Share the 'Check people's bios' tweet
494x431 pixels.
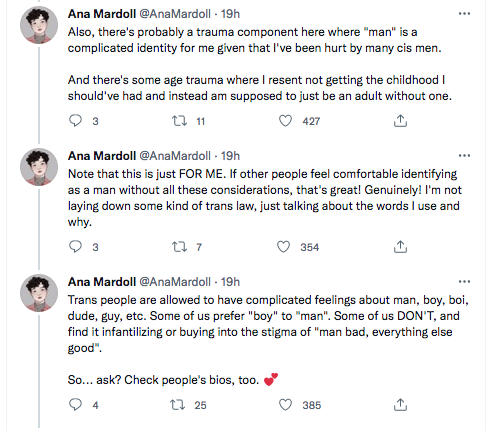pos(400,405)
